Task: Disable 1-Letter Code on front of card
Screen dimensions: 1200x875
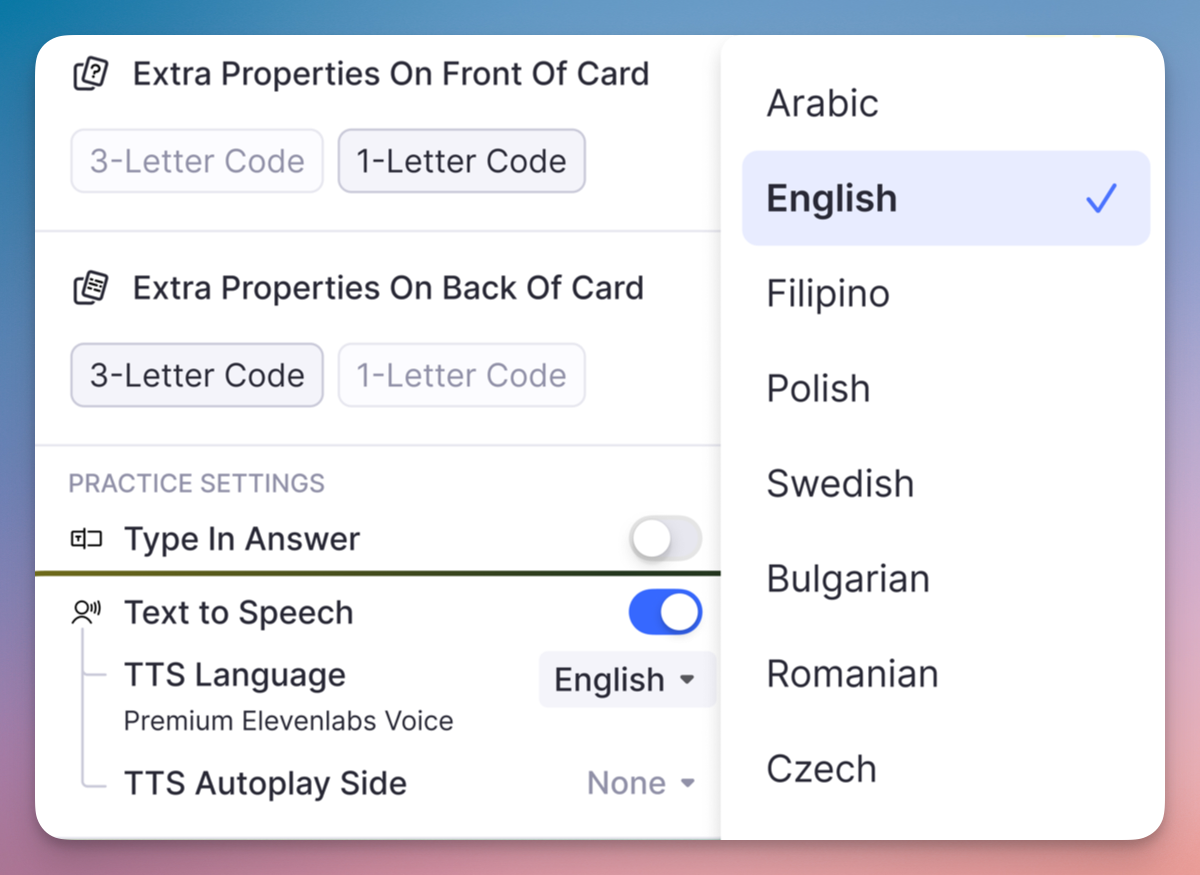Action: [461, 161]
